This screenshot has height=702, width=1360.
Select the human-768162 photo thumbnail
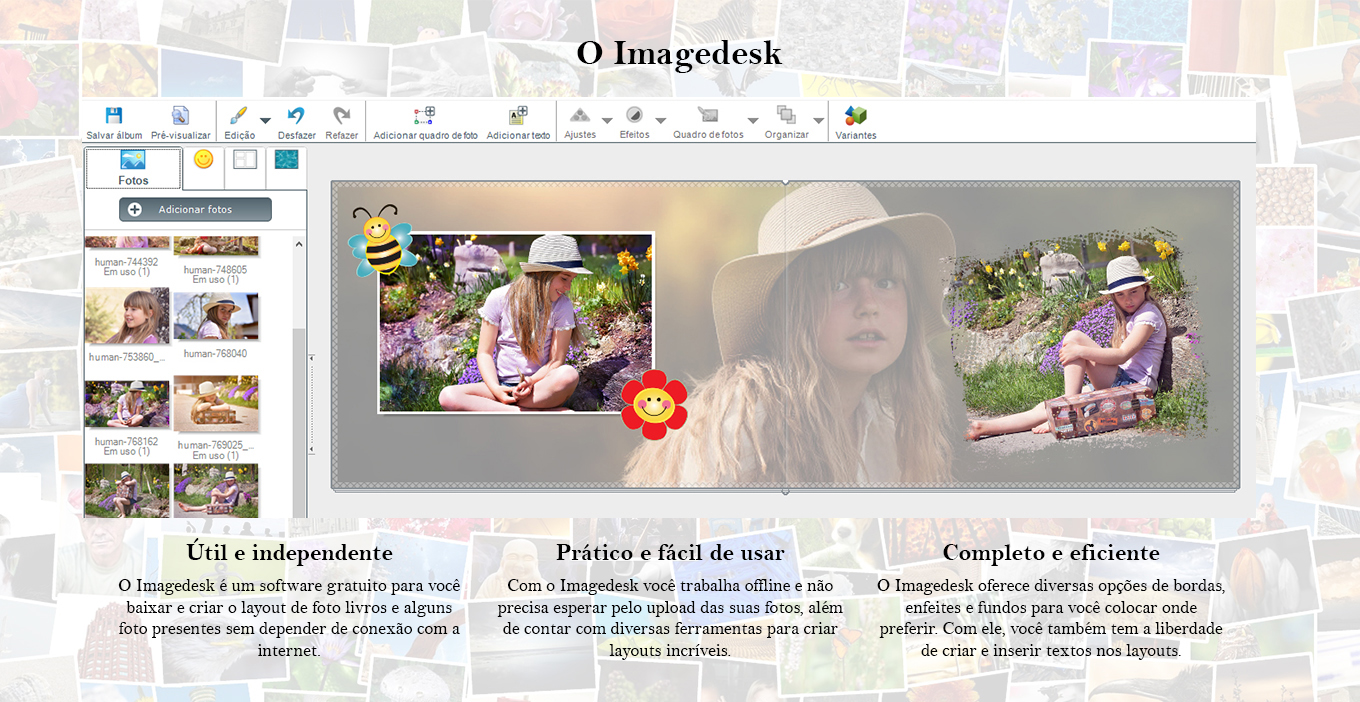click(x=127, y=404)
